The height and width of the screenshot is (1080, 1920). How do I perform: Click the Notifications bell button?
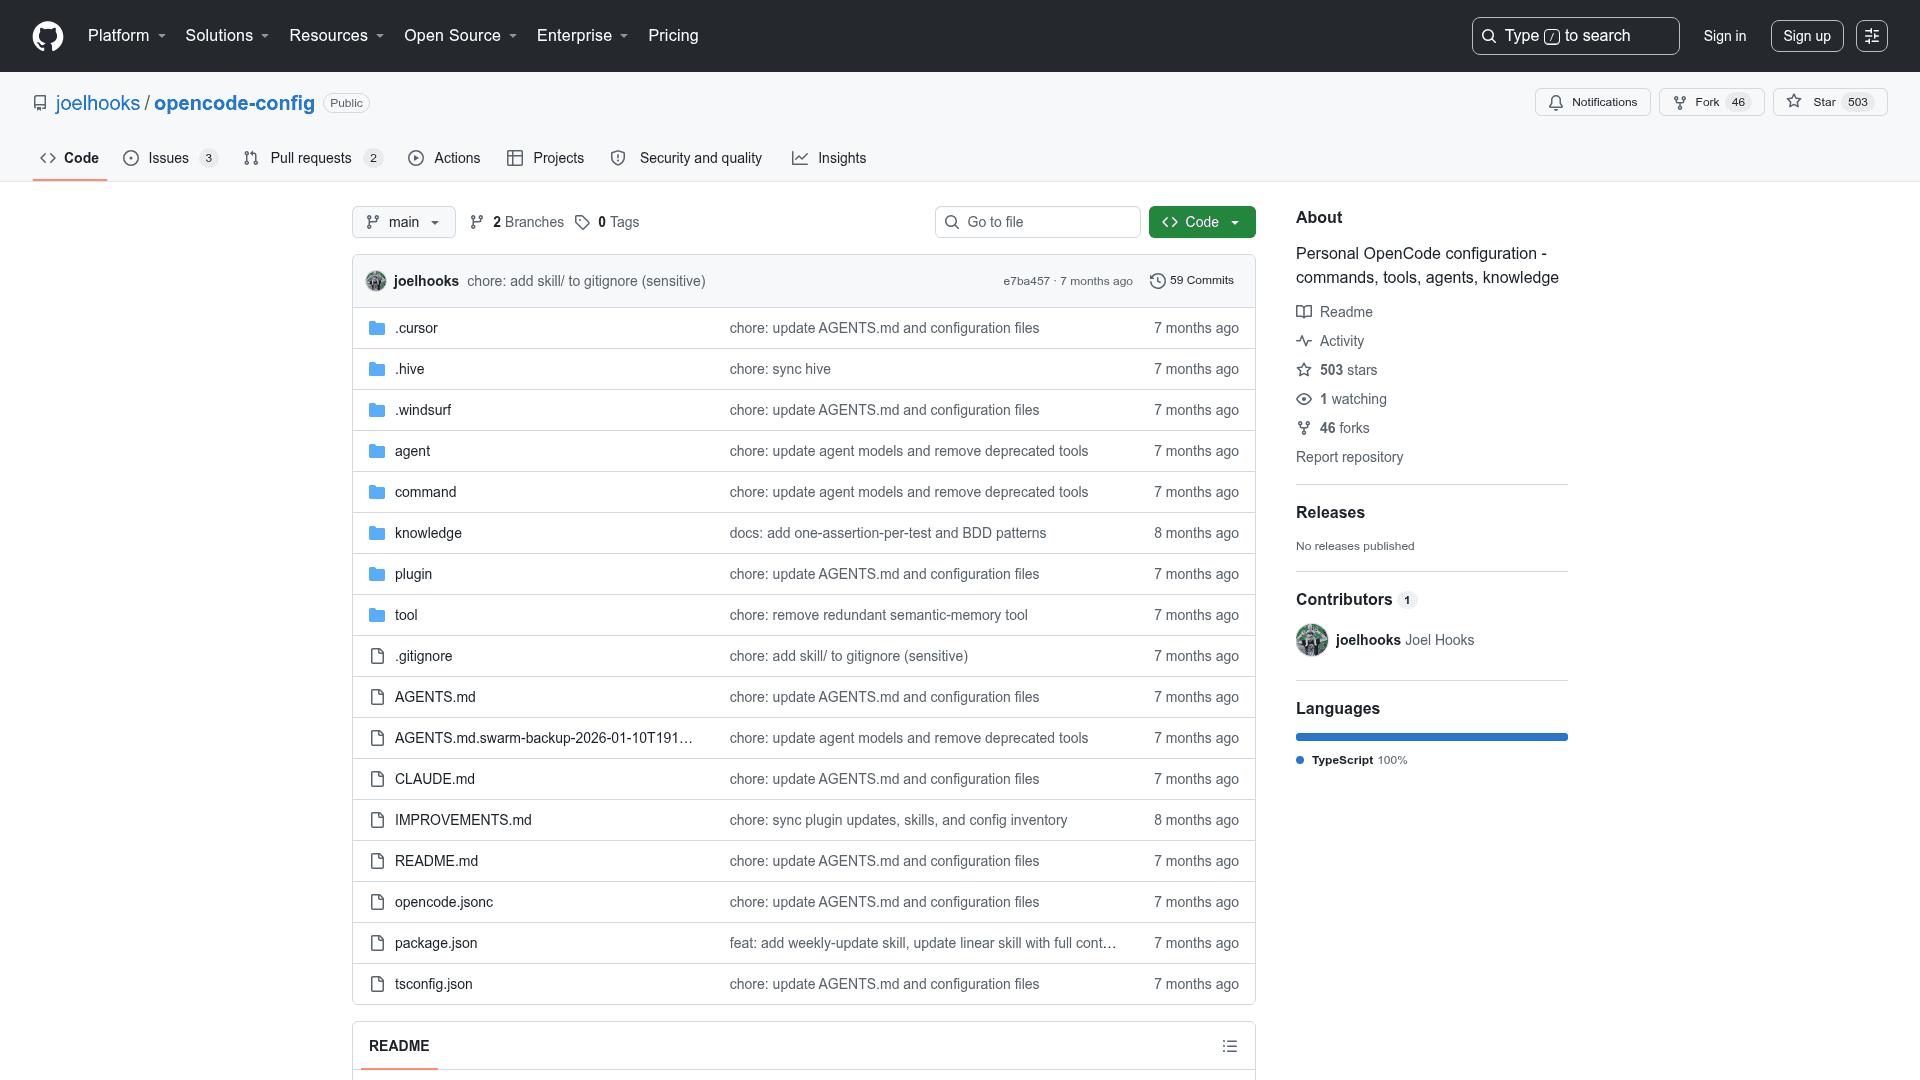(x=1592, y=102)
